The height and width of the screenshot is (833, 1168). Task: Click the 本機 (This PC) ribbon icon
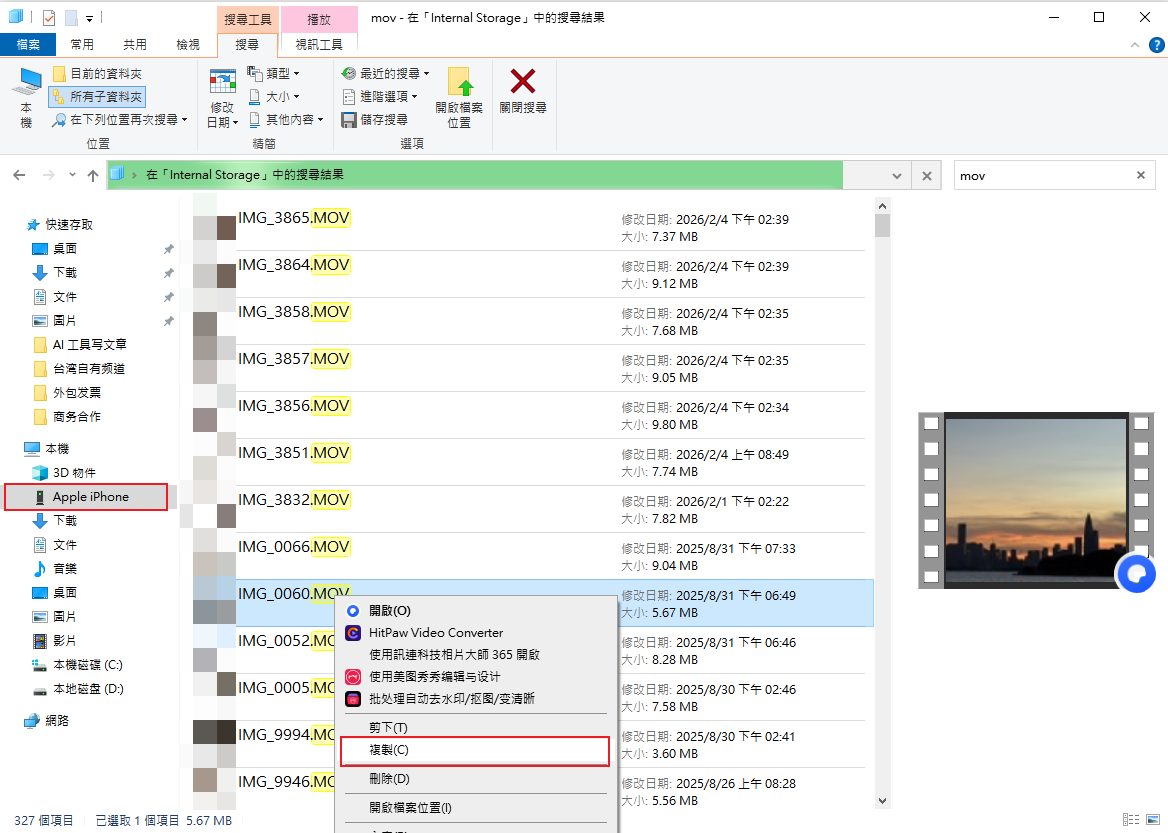(x=28, y=97)
